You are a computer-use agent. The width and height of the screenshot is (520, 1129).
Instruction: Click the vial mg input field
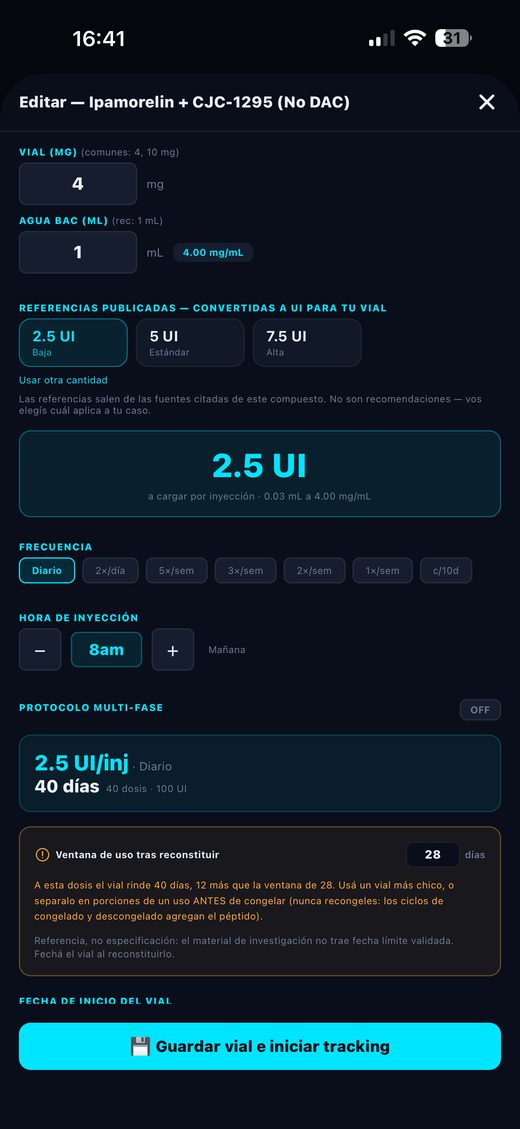[x=78, y=184]
